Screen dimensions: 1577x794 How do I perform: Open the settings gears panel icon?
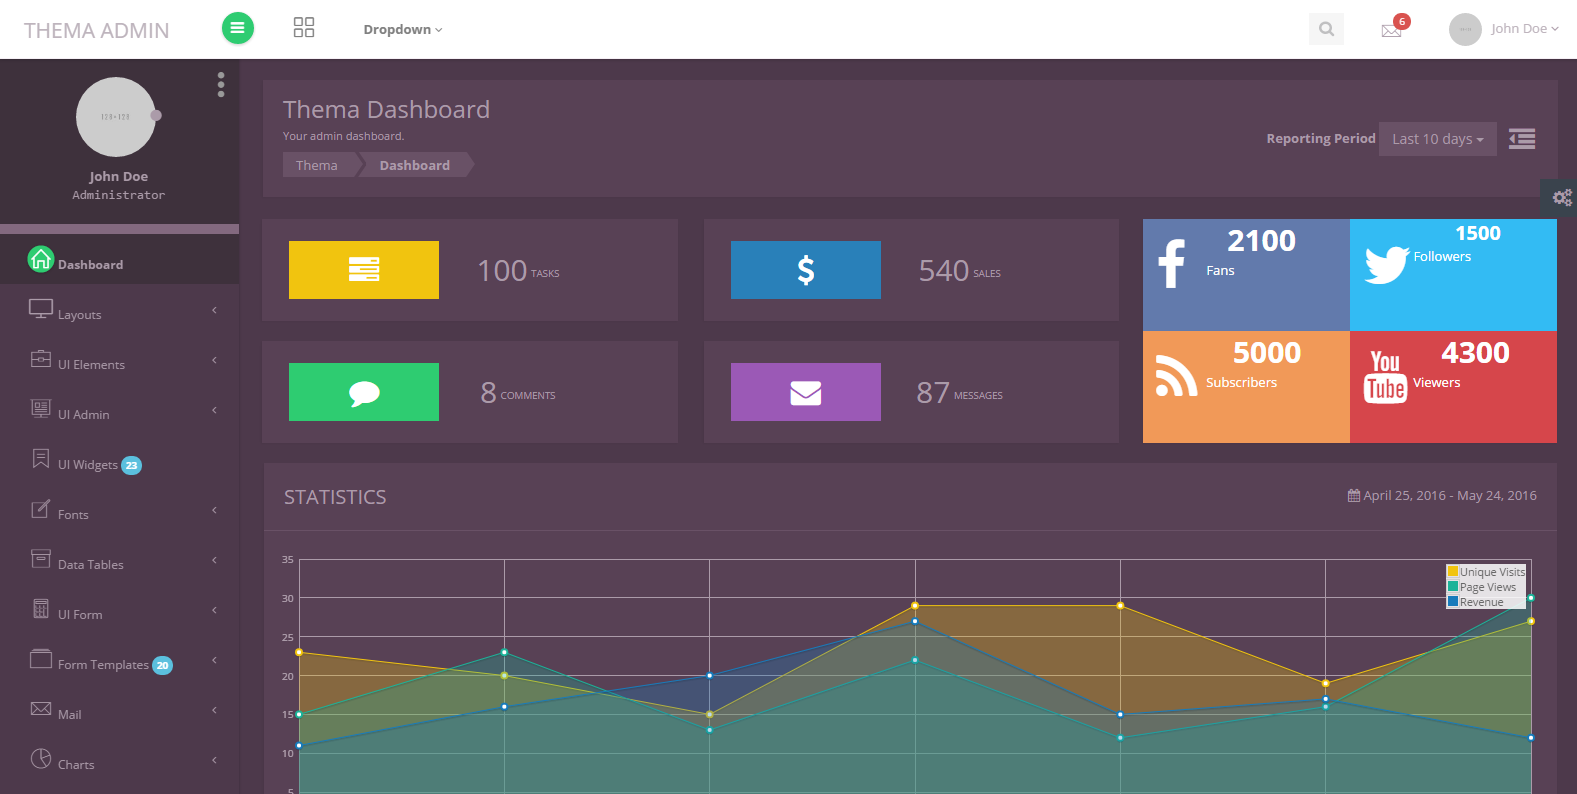pos(1561,198)
